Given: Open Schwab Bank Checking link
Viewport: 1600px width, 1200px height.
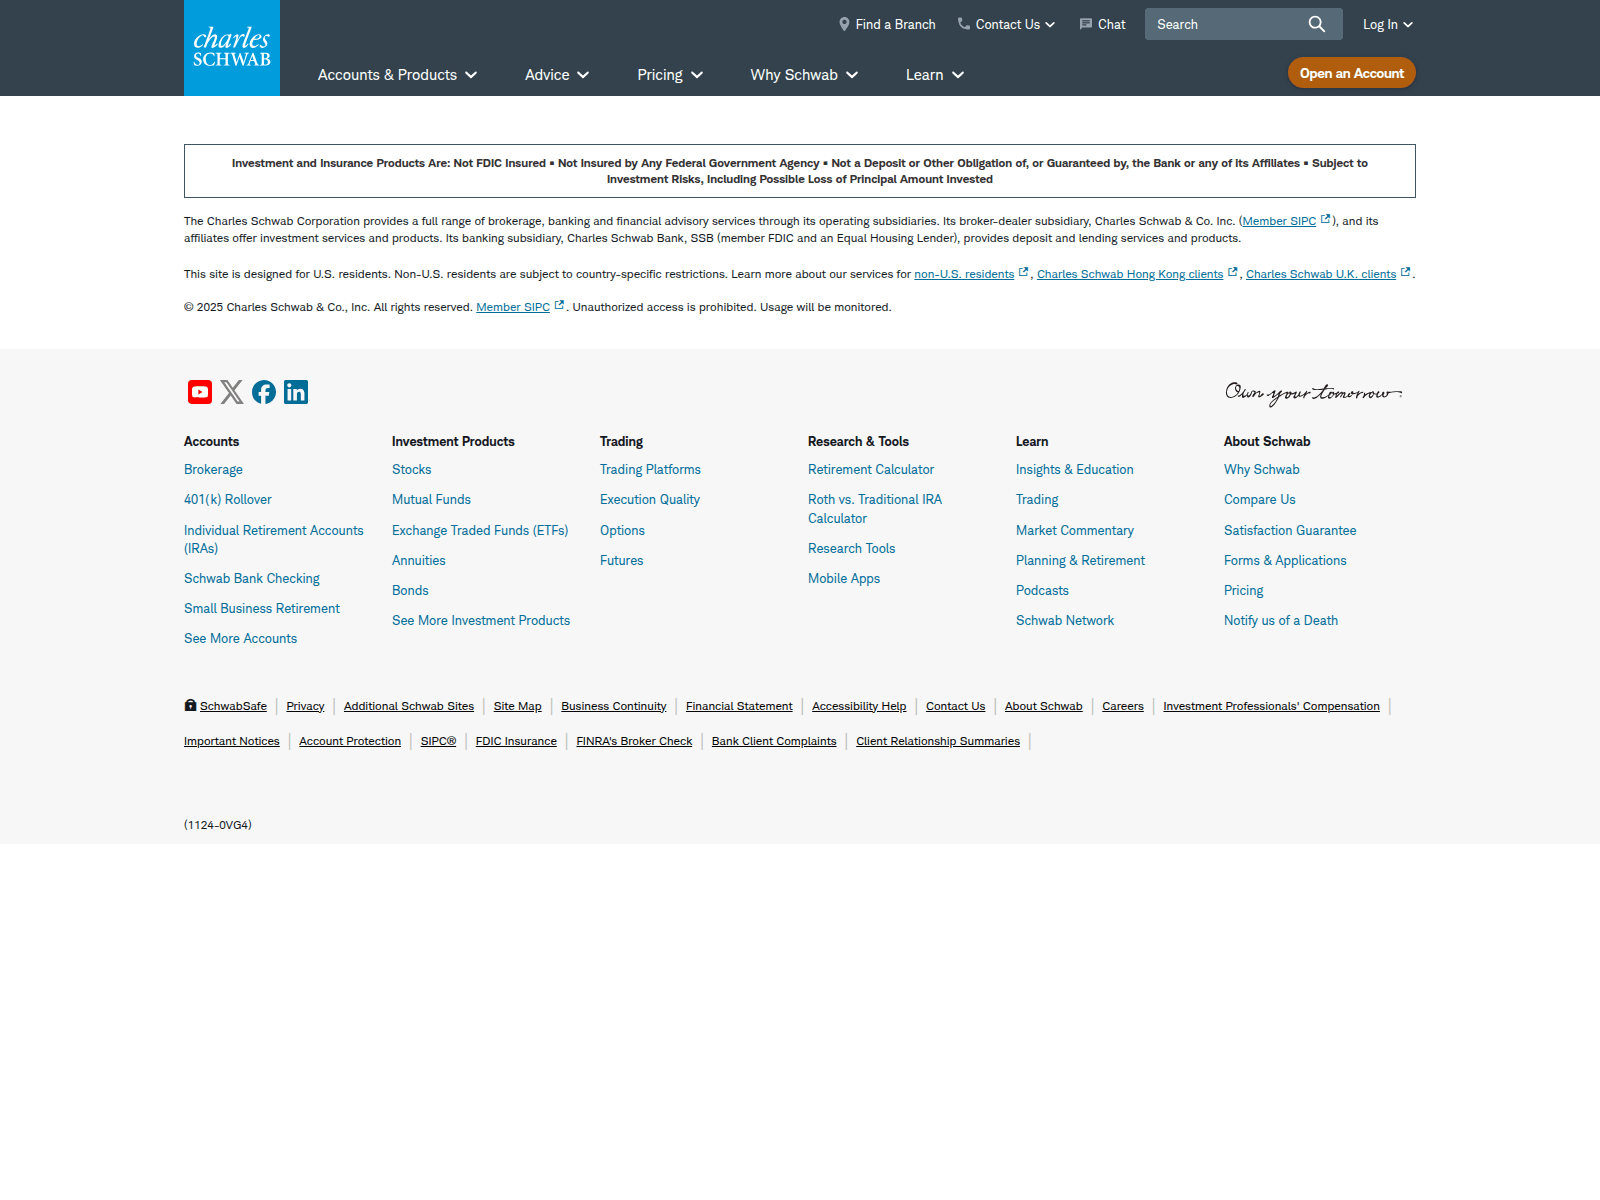Looking at the screenshot, I should point(252,578).
